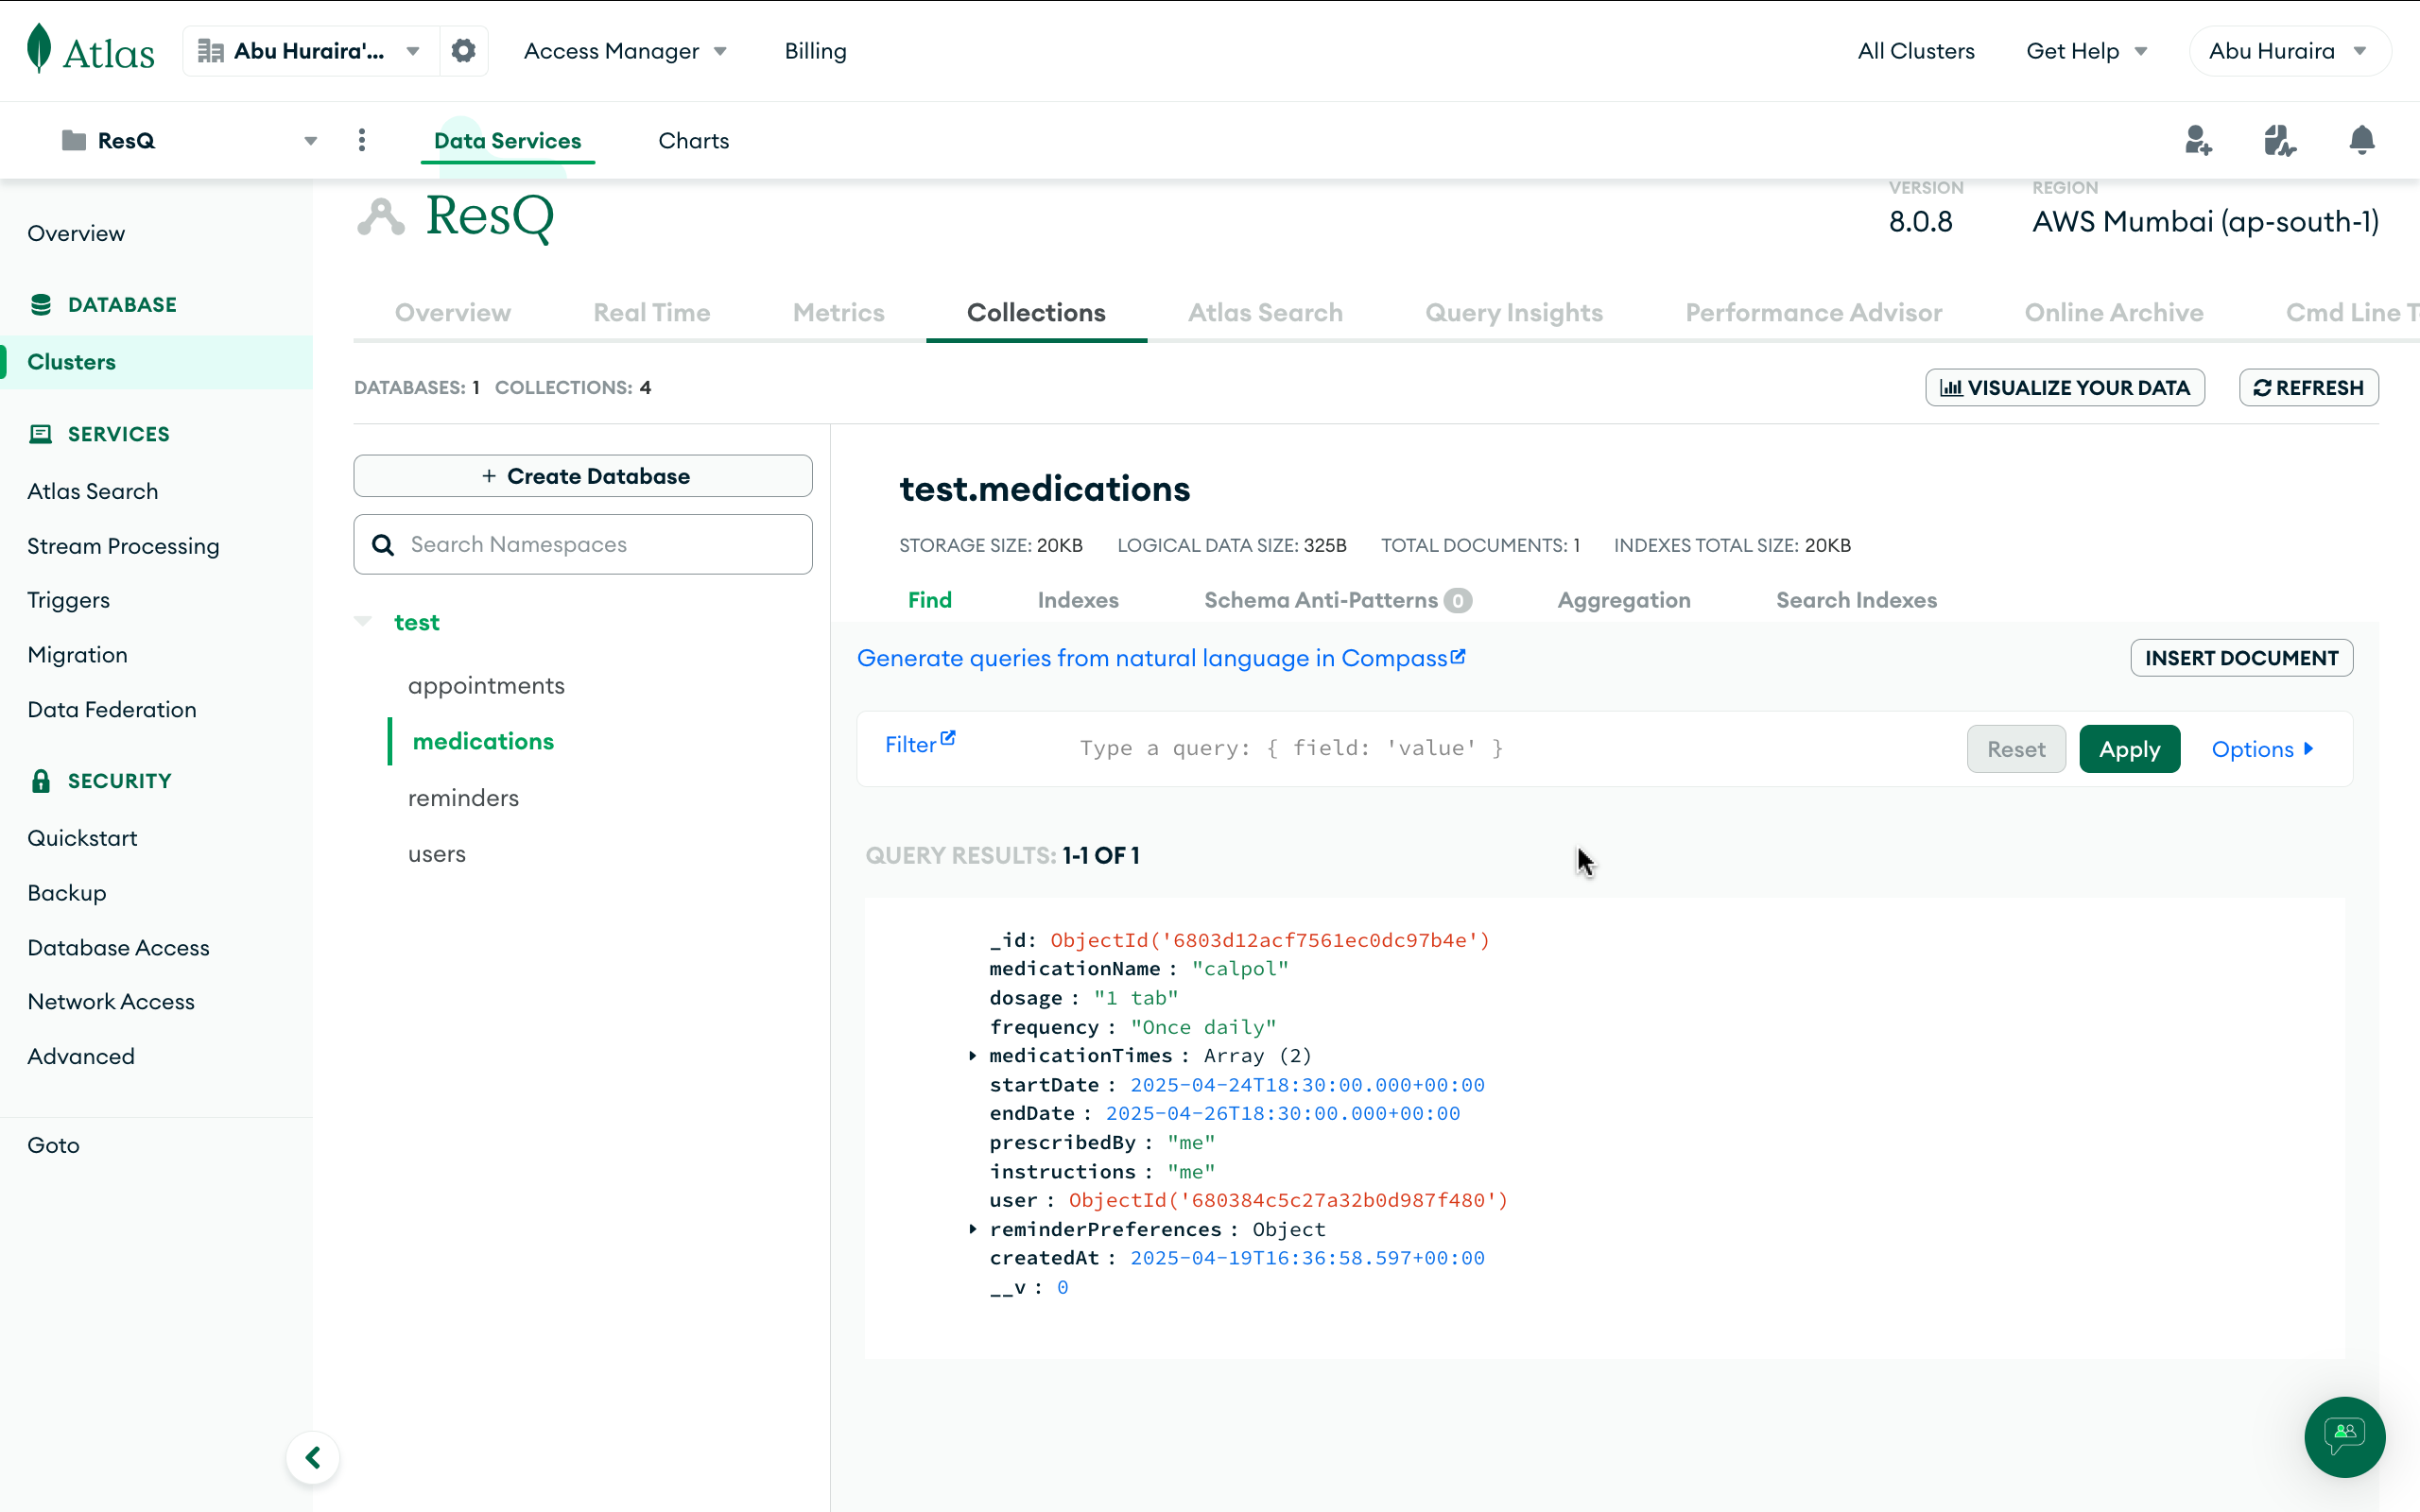Screen dimensions: 2420x1512
Task: Click the folder icon beside ResQ
Action: pos(72,140)
